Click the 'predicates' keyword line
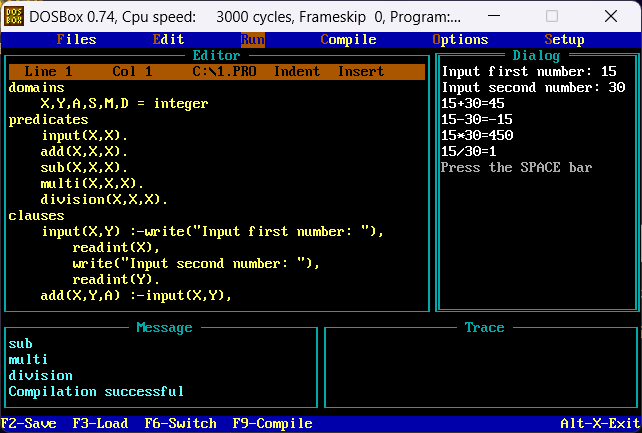 (48, 120)
